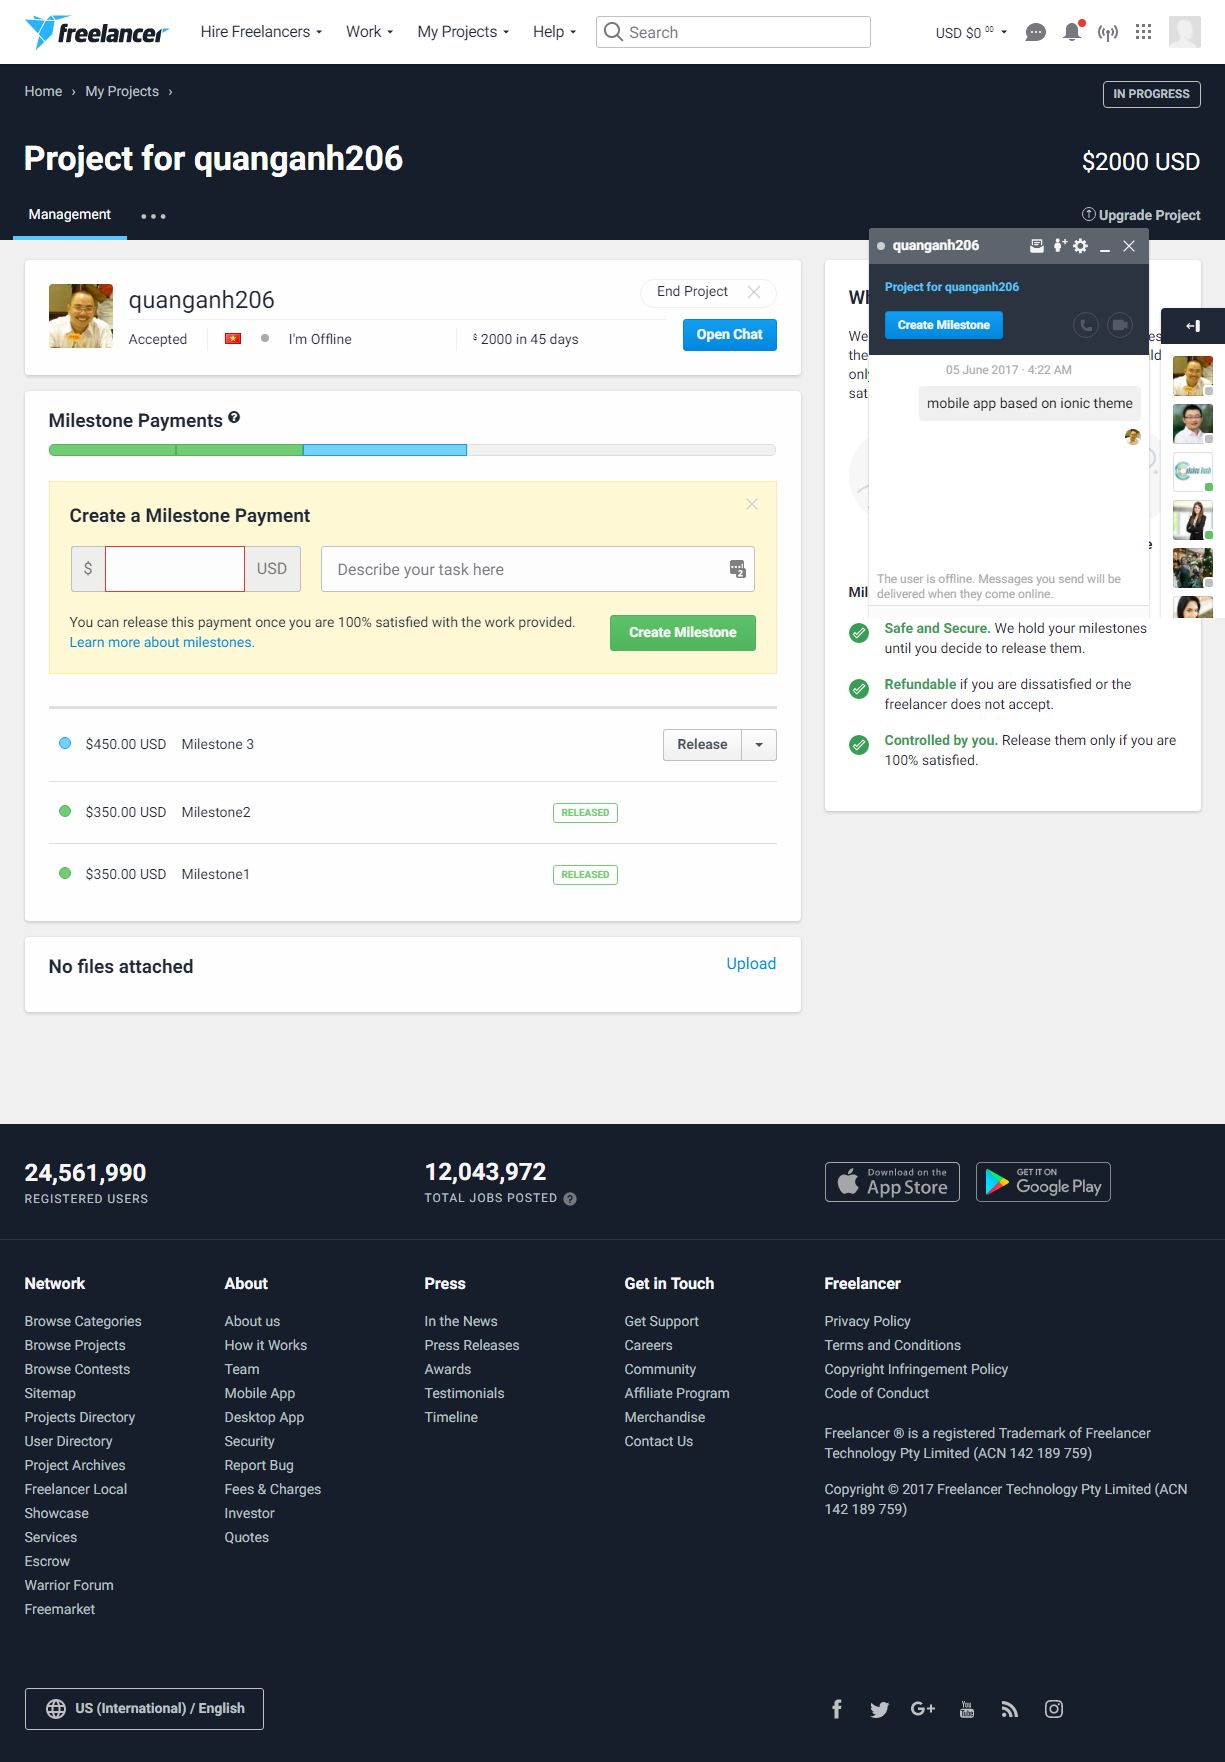
Task: Open Get Support footer link
Action: (661, 1321)
